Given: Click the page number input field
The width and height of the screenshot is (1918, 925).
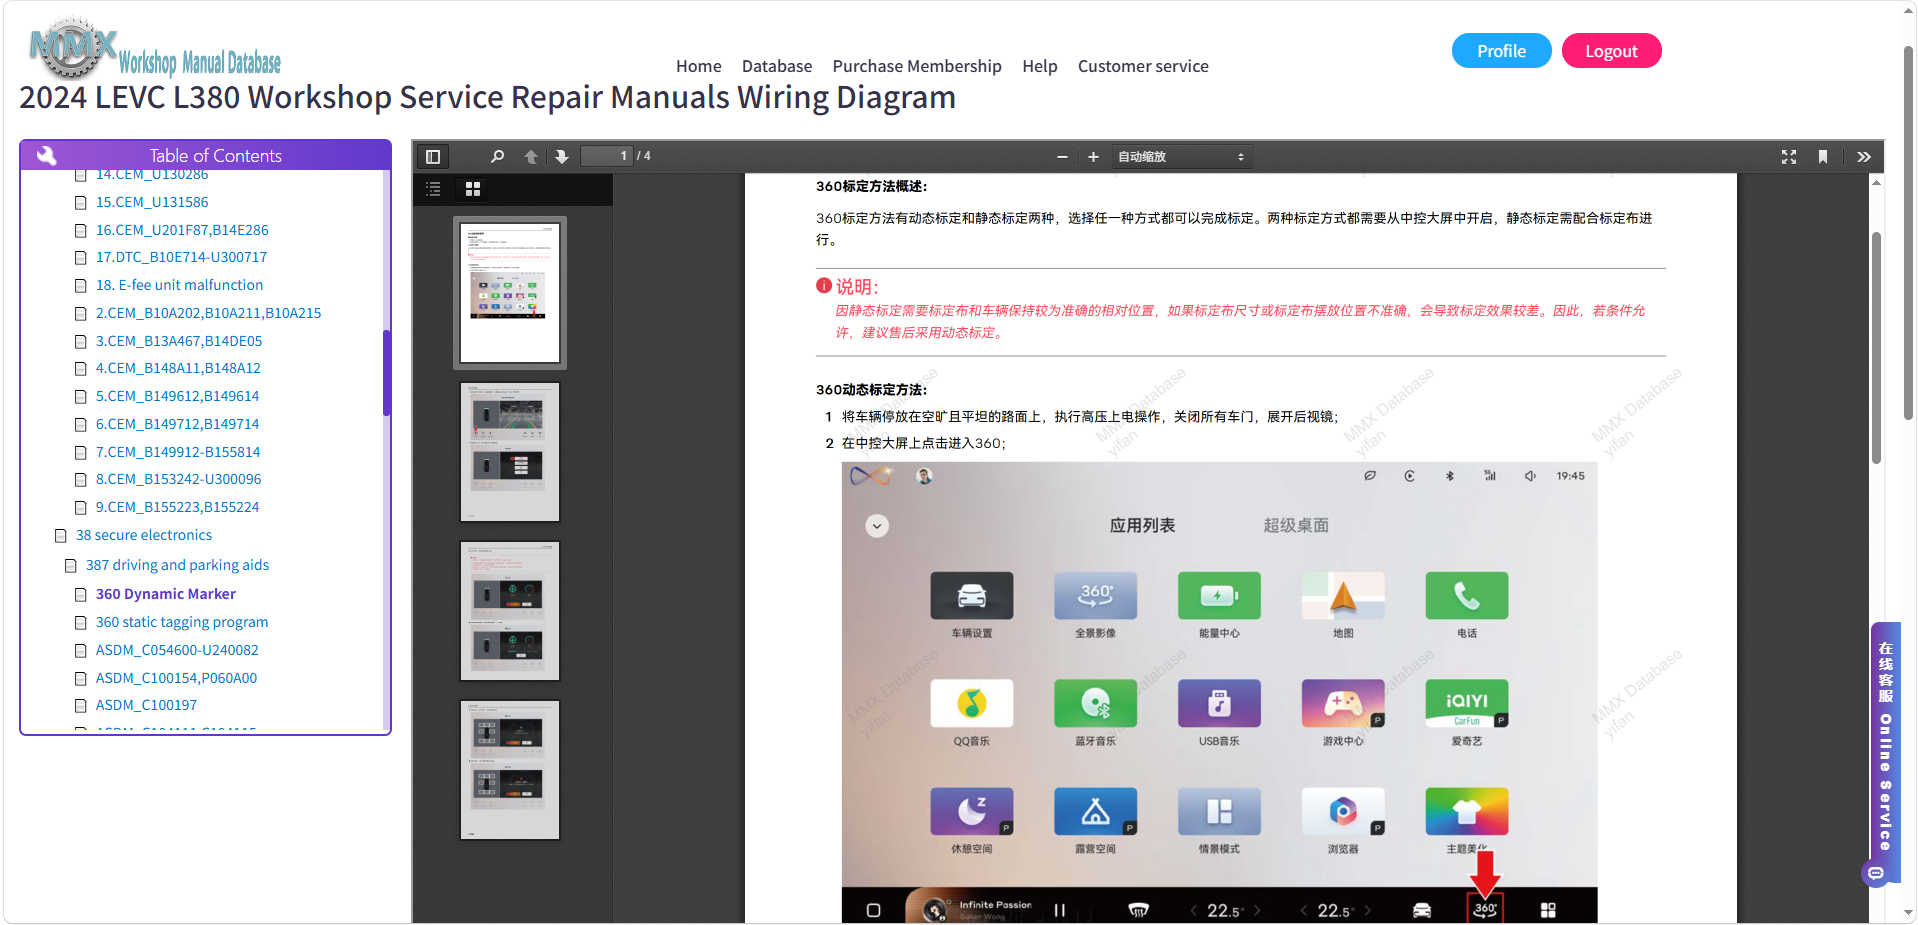Looking at the screenshot, I should point(606,156).
